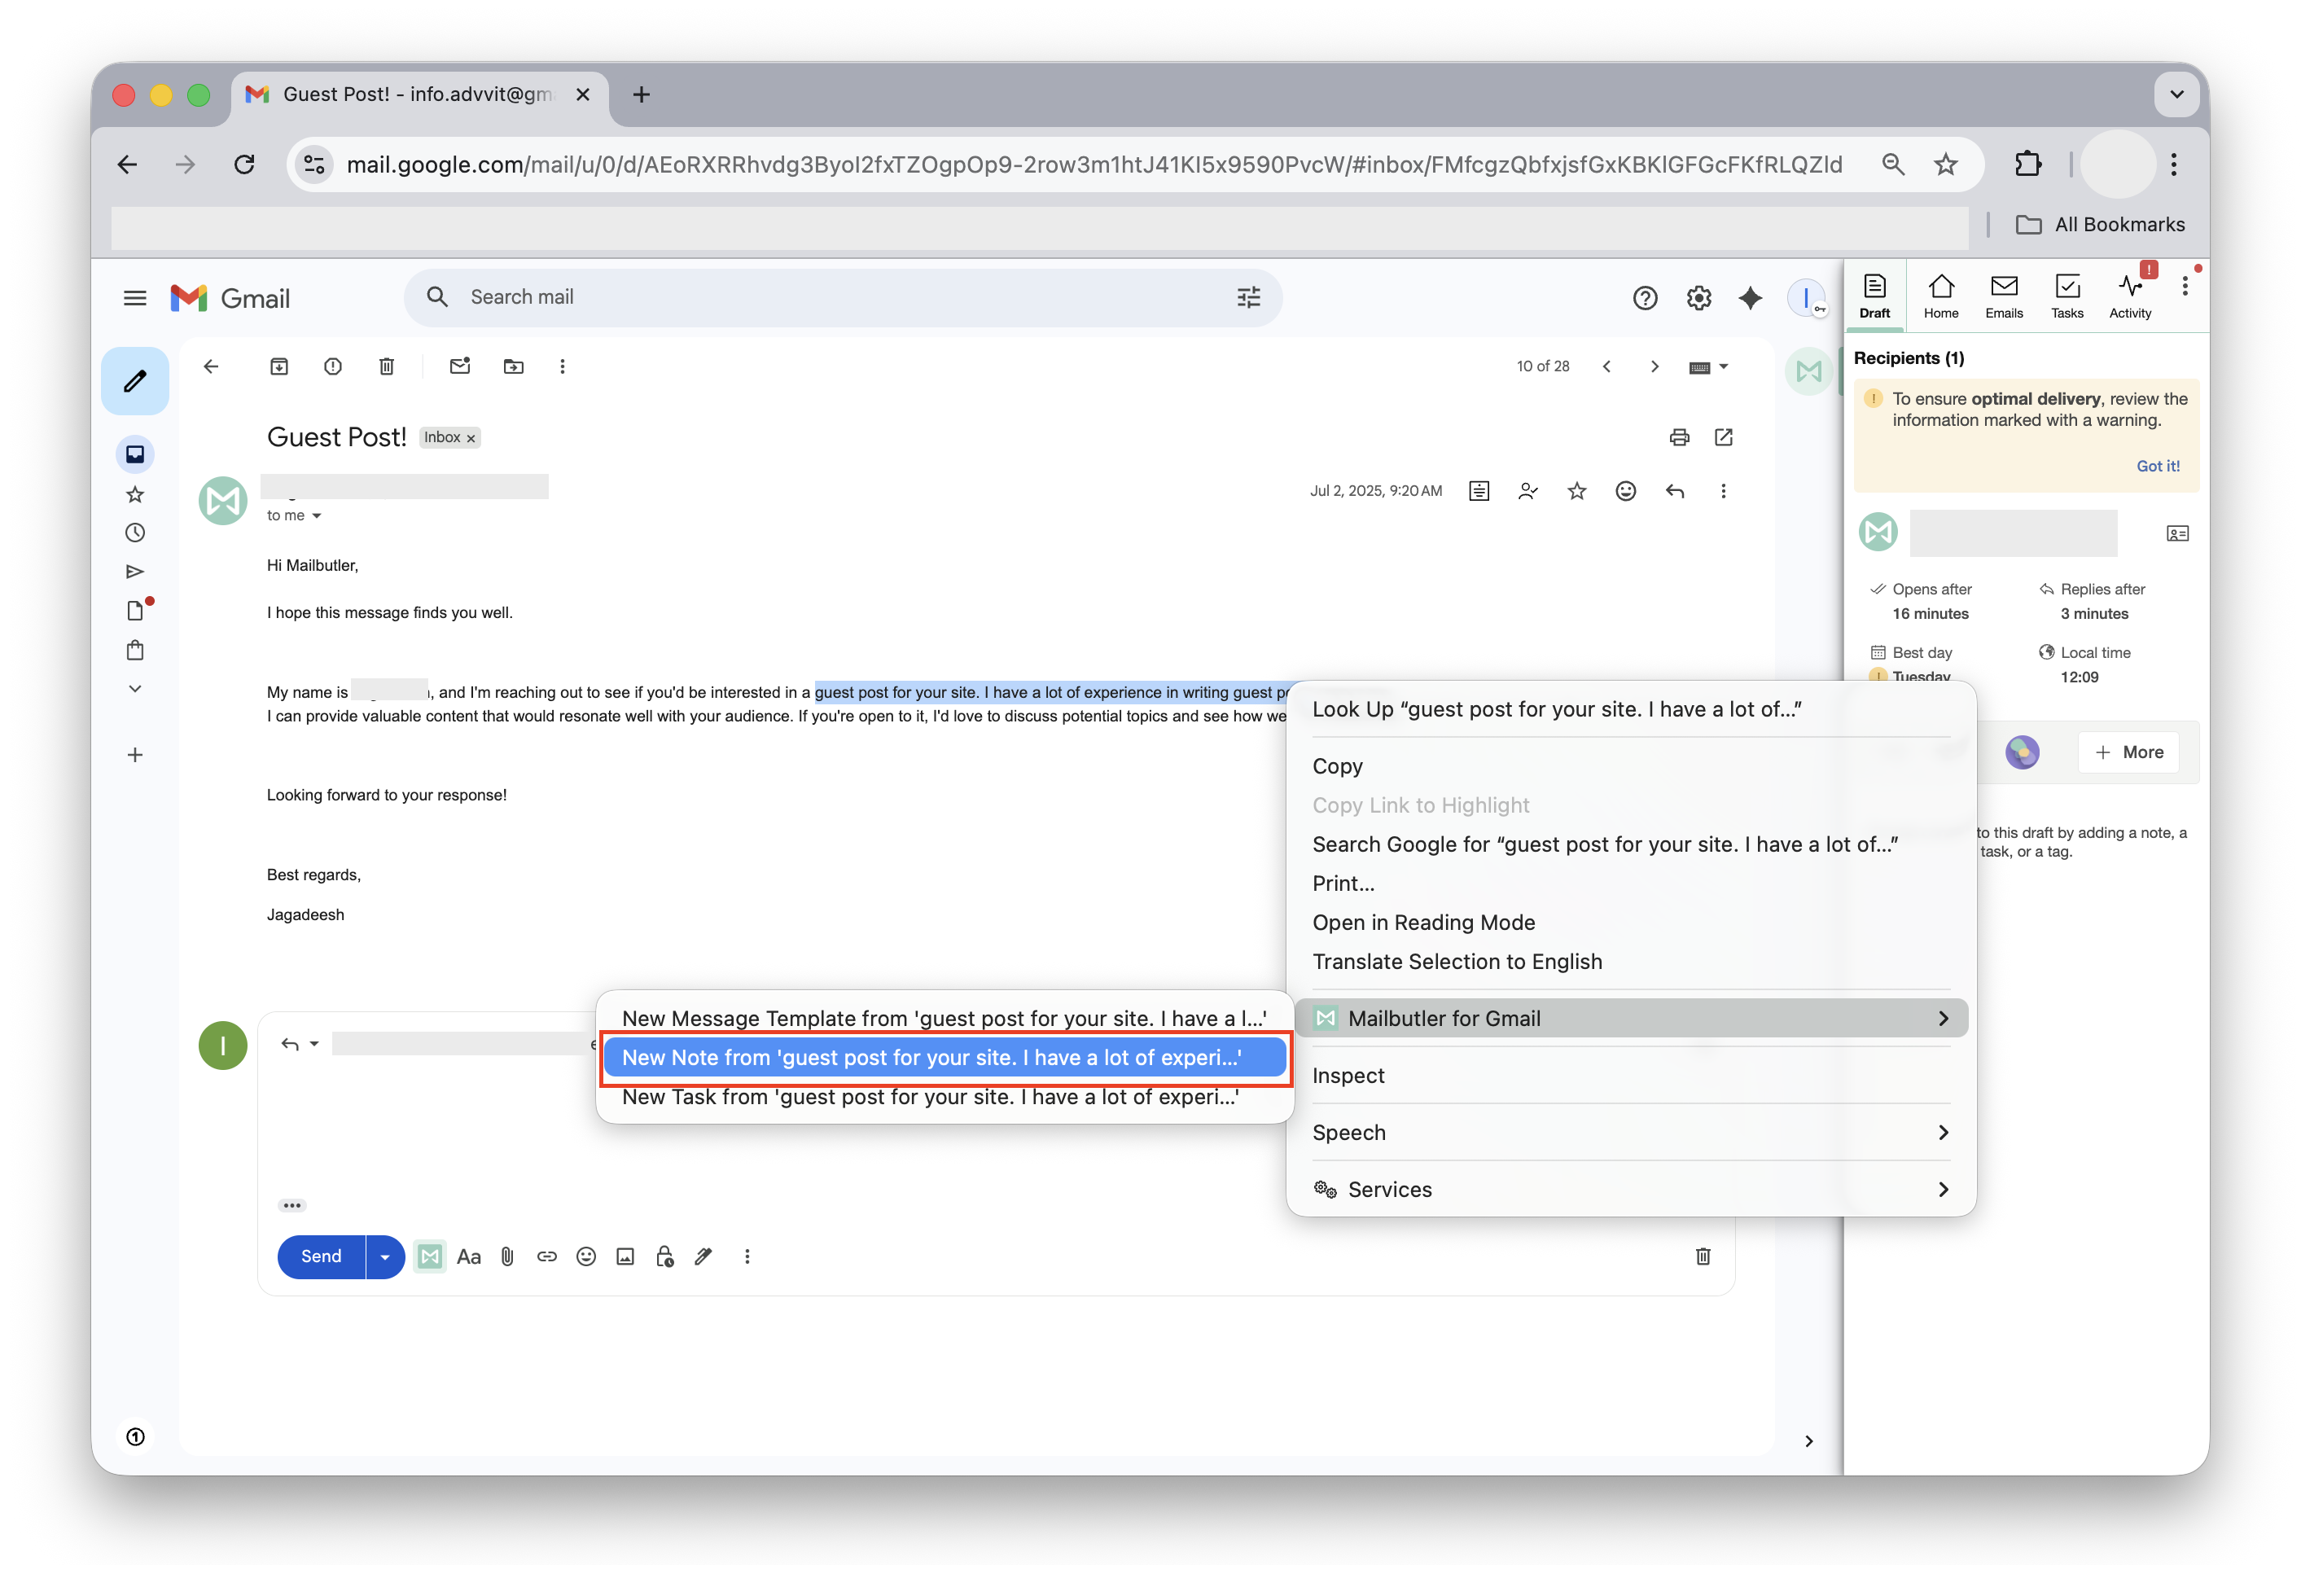2301x1596 pixels.
Task: Discard draft trash icon
Action: 1703,1257
